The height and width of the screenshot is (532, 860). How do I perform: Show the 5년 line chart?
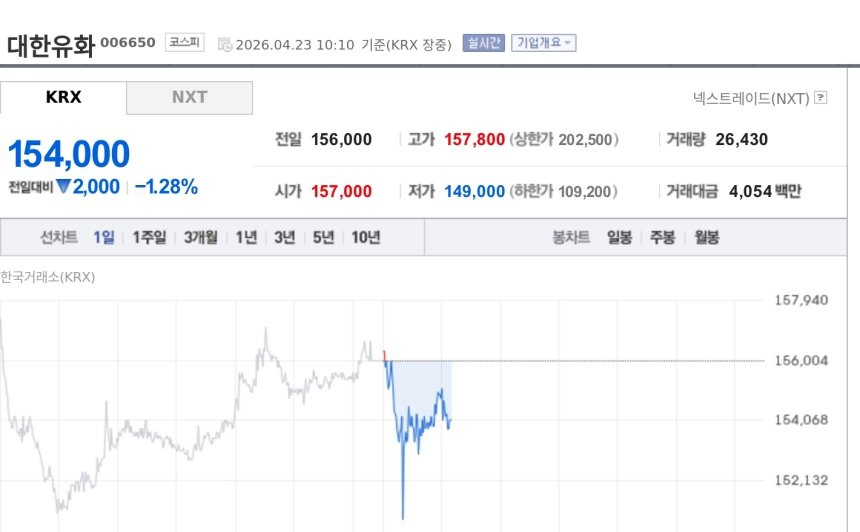(323, 238)
